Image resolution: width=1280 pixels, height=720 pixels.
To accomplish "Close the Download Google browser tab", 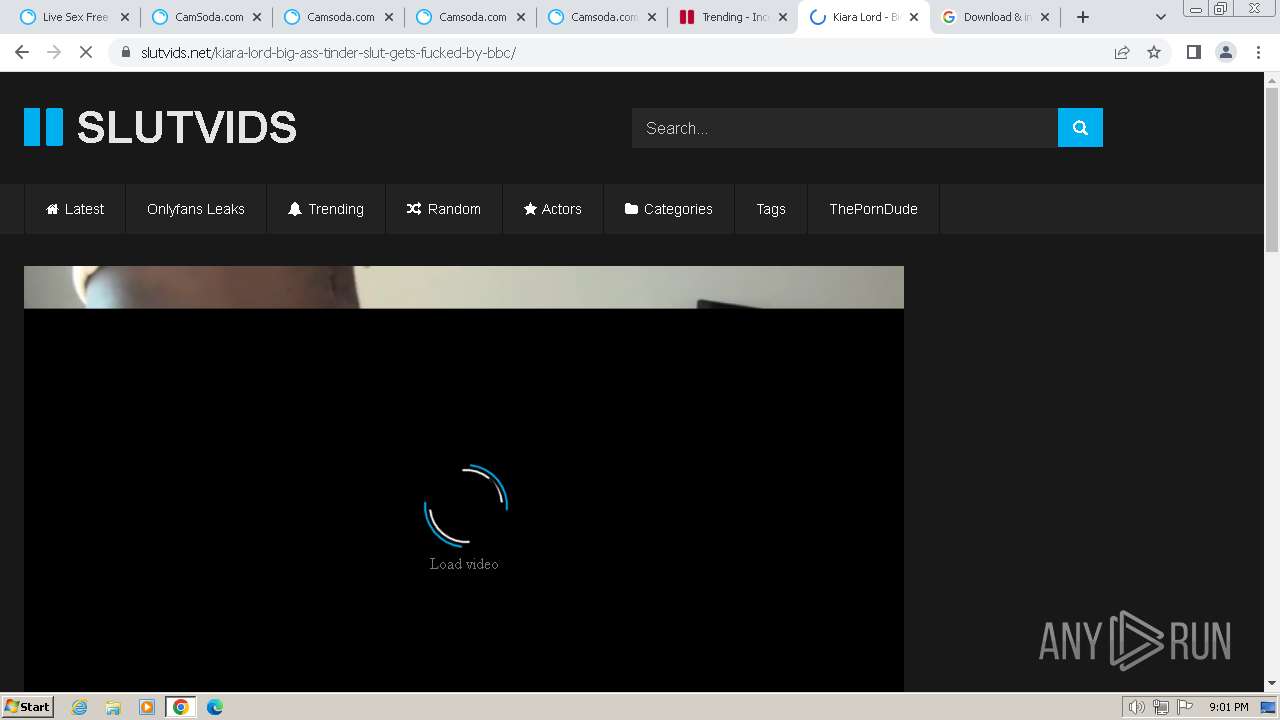I will (1046, 17).
